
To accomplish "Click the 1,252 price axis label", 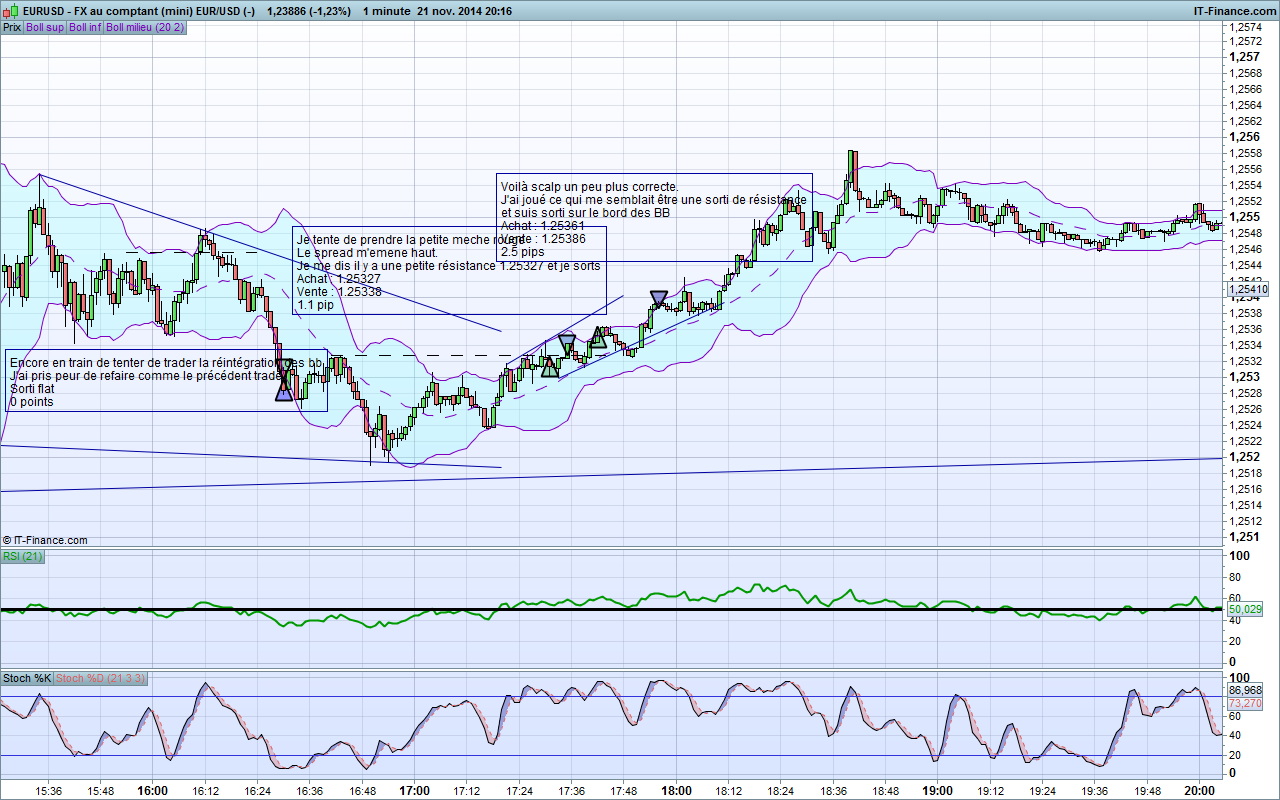I will (x=1244, y=457).
